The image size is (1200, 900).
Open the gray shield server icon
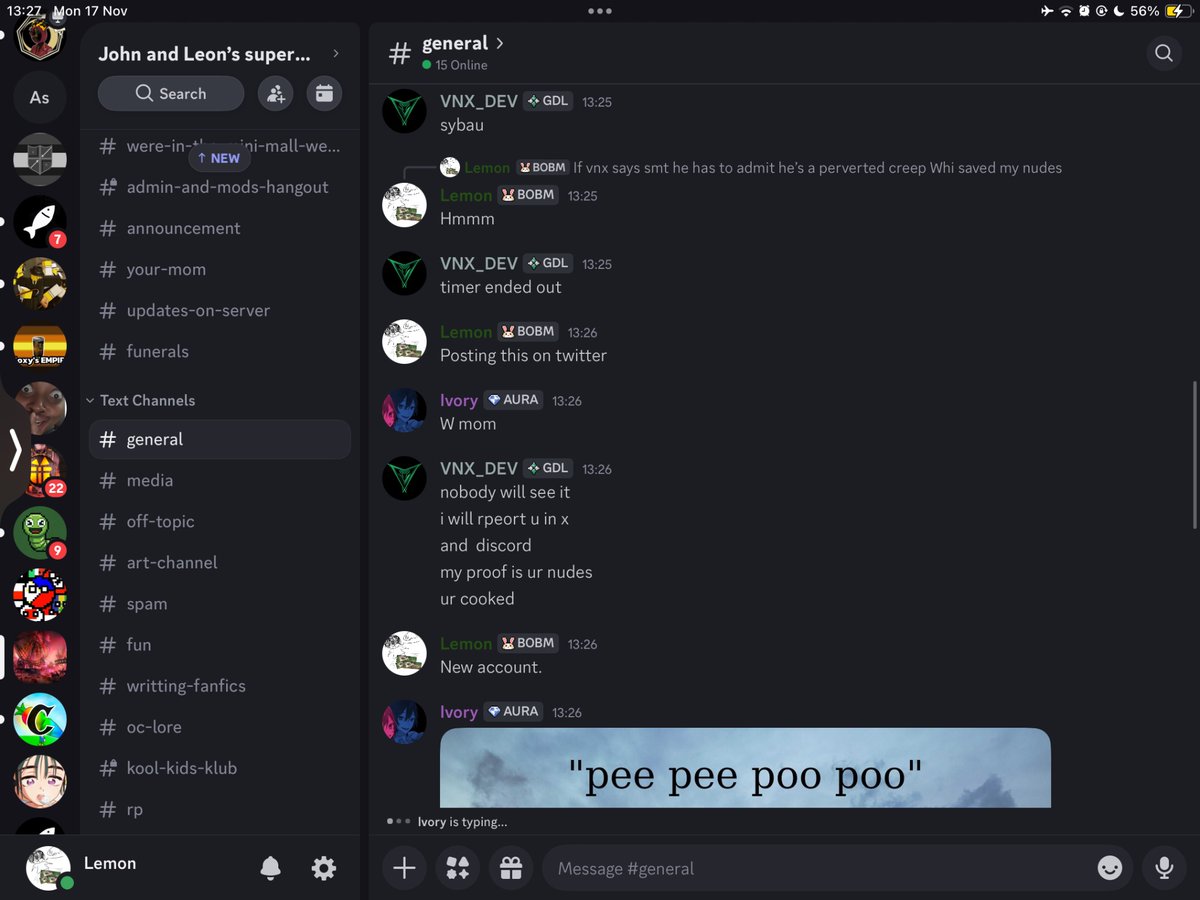pos(40,159)
